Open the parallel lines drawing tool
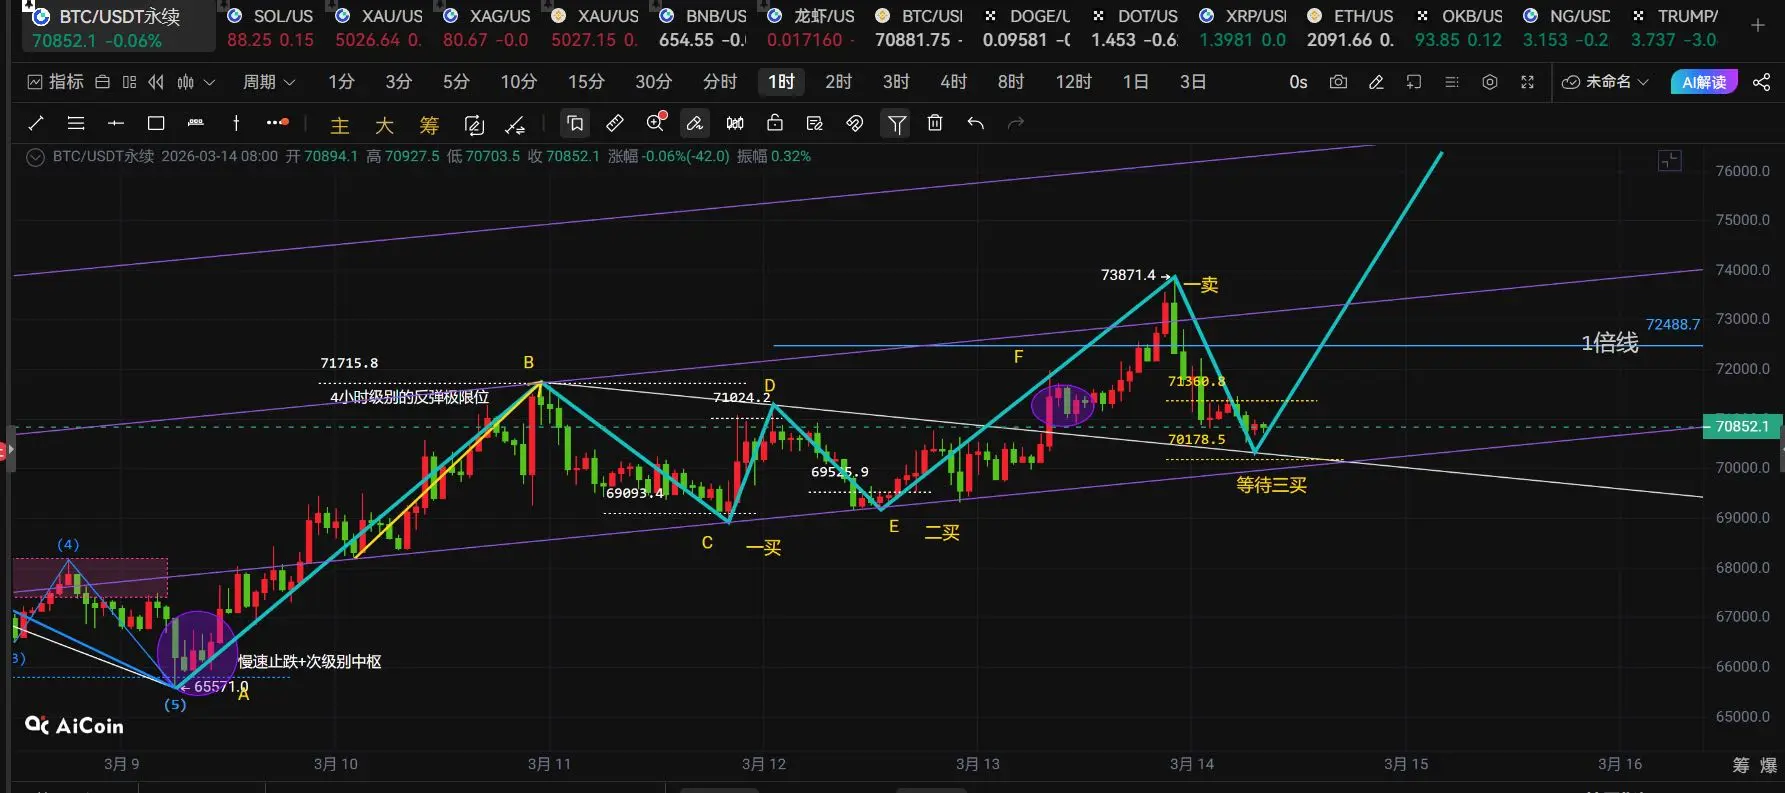The image size is (1785, 793). click(x=76, y=123)
